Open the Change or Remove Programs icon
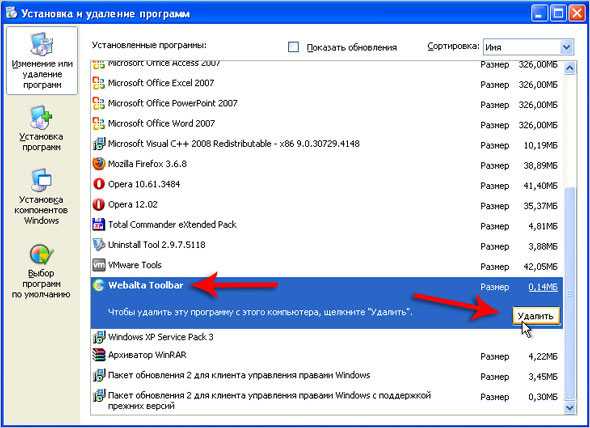 pyautogui.click(x=41, y=44)
